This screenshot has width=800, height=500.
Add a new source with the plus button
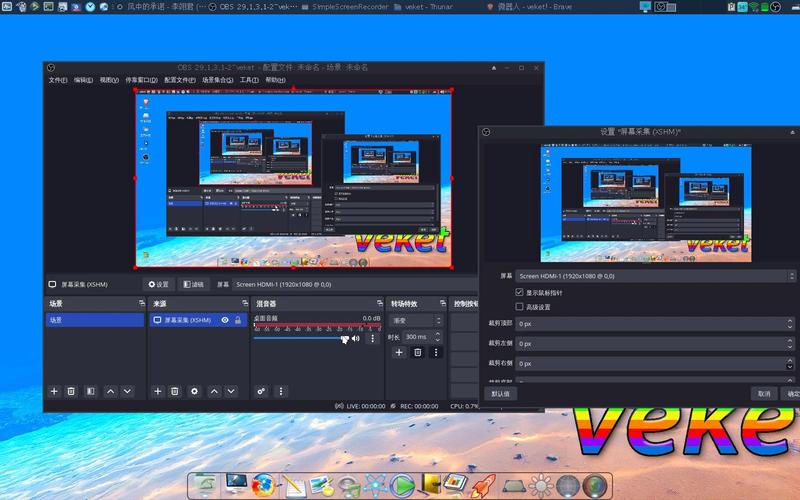[x=158, y=391]
